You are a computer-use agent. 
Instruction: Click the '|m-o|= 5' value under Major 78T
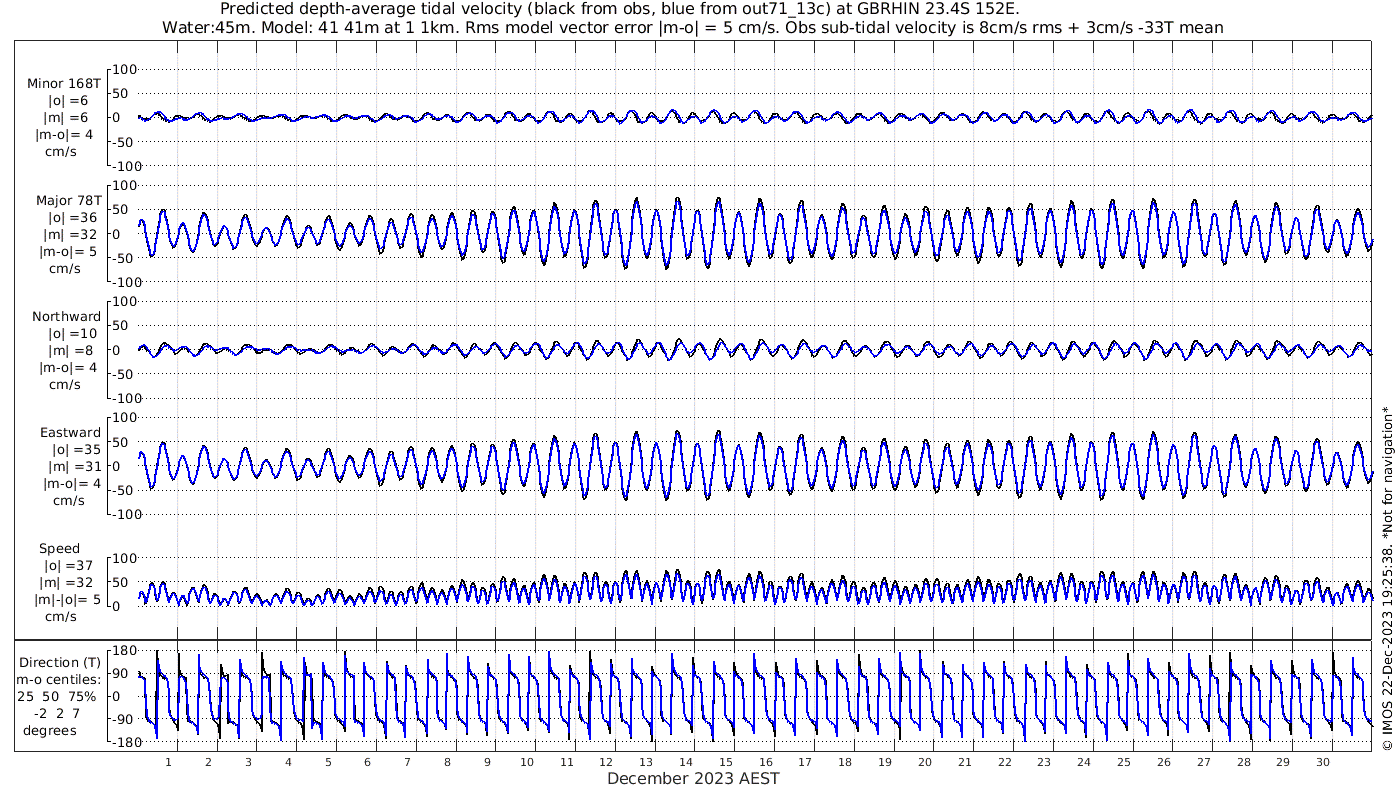coord(67,252)
